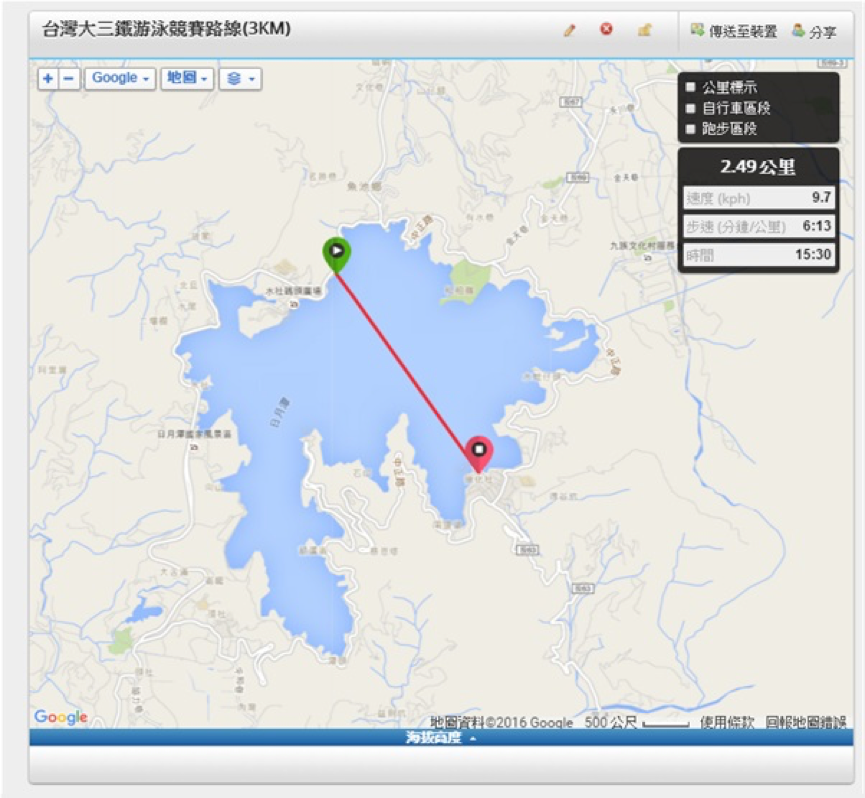Click the pace field showing 6:13
865x798 pixels.
click(x=759, y=226)
